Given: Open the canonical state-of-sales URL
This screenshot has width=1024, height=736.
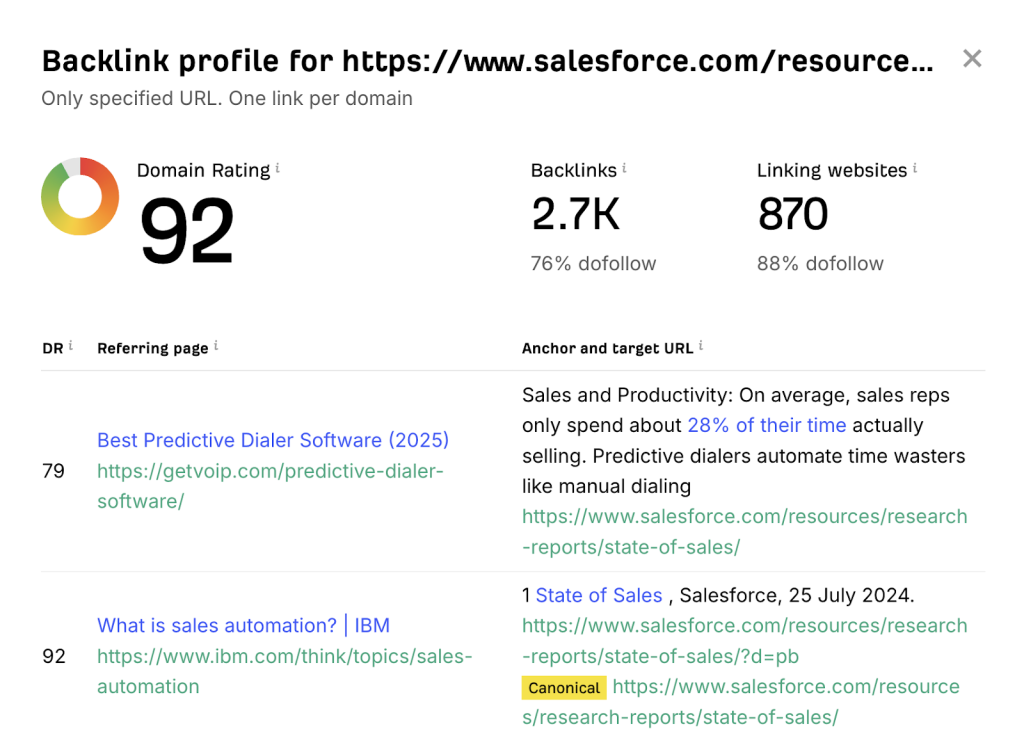Looking at the screenshot, I should [x=785, y=687].
